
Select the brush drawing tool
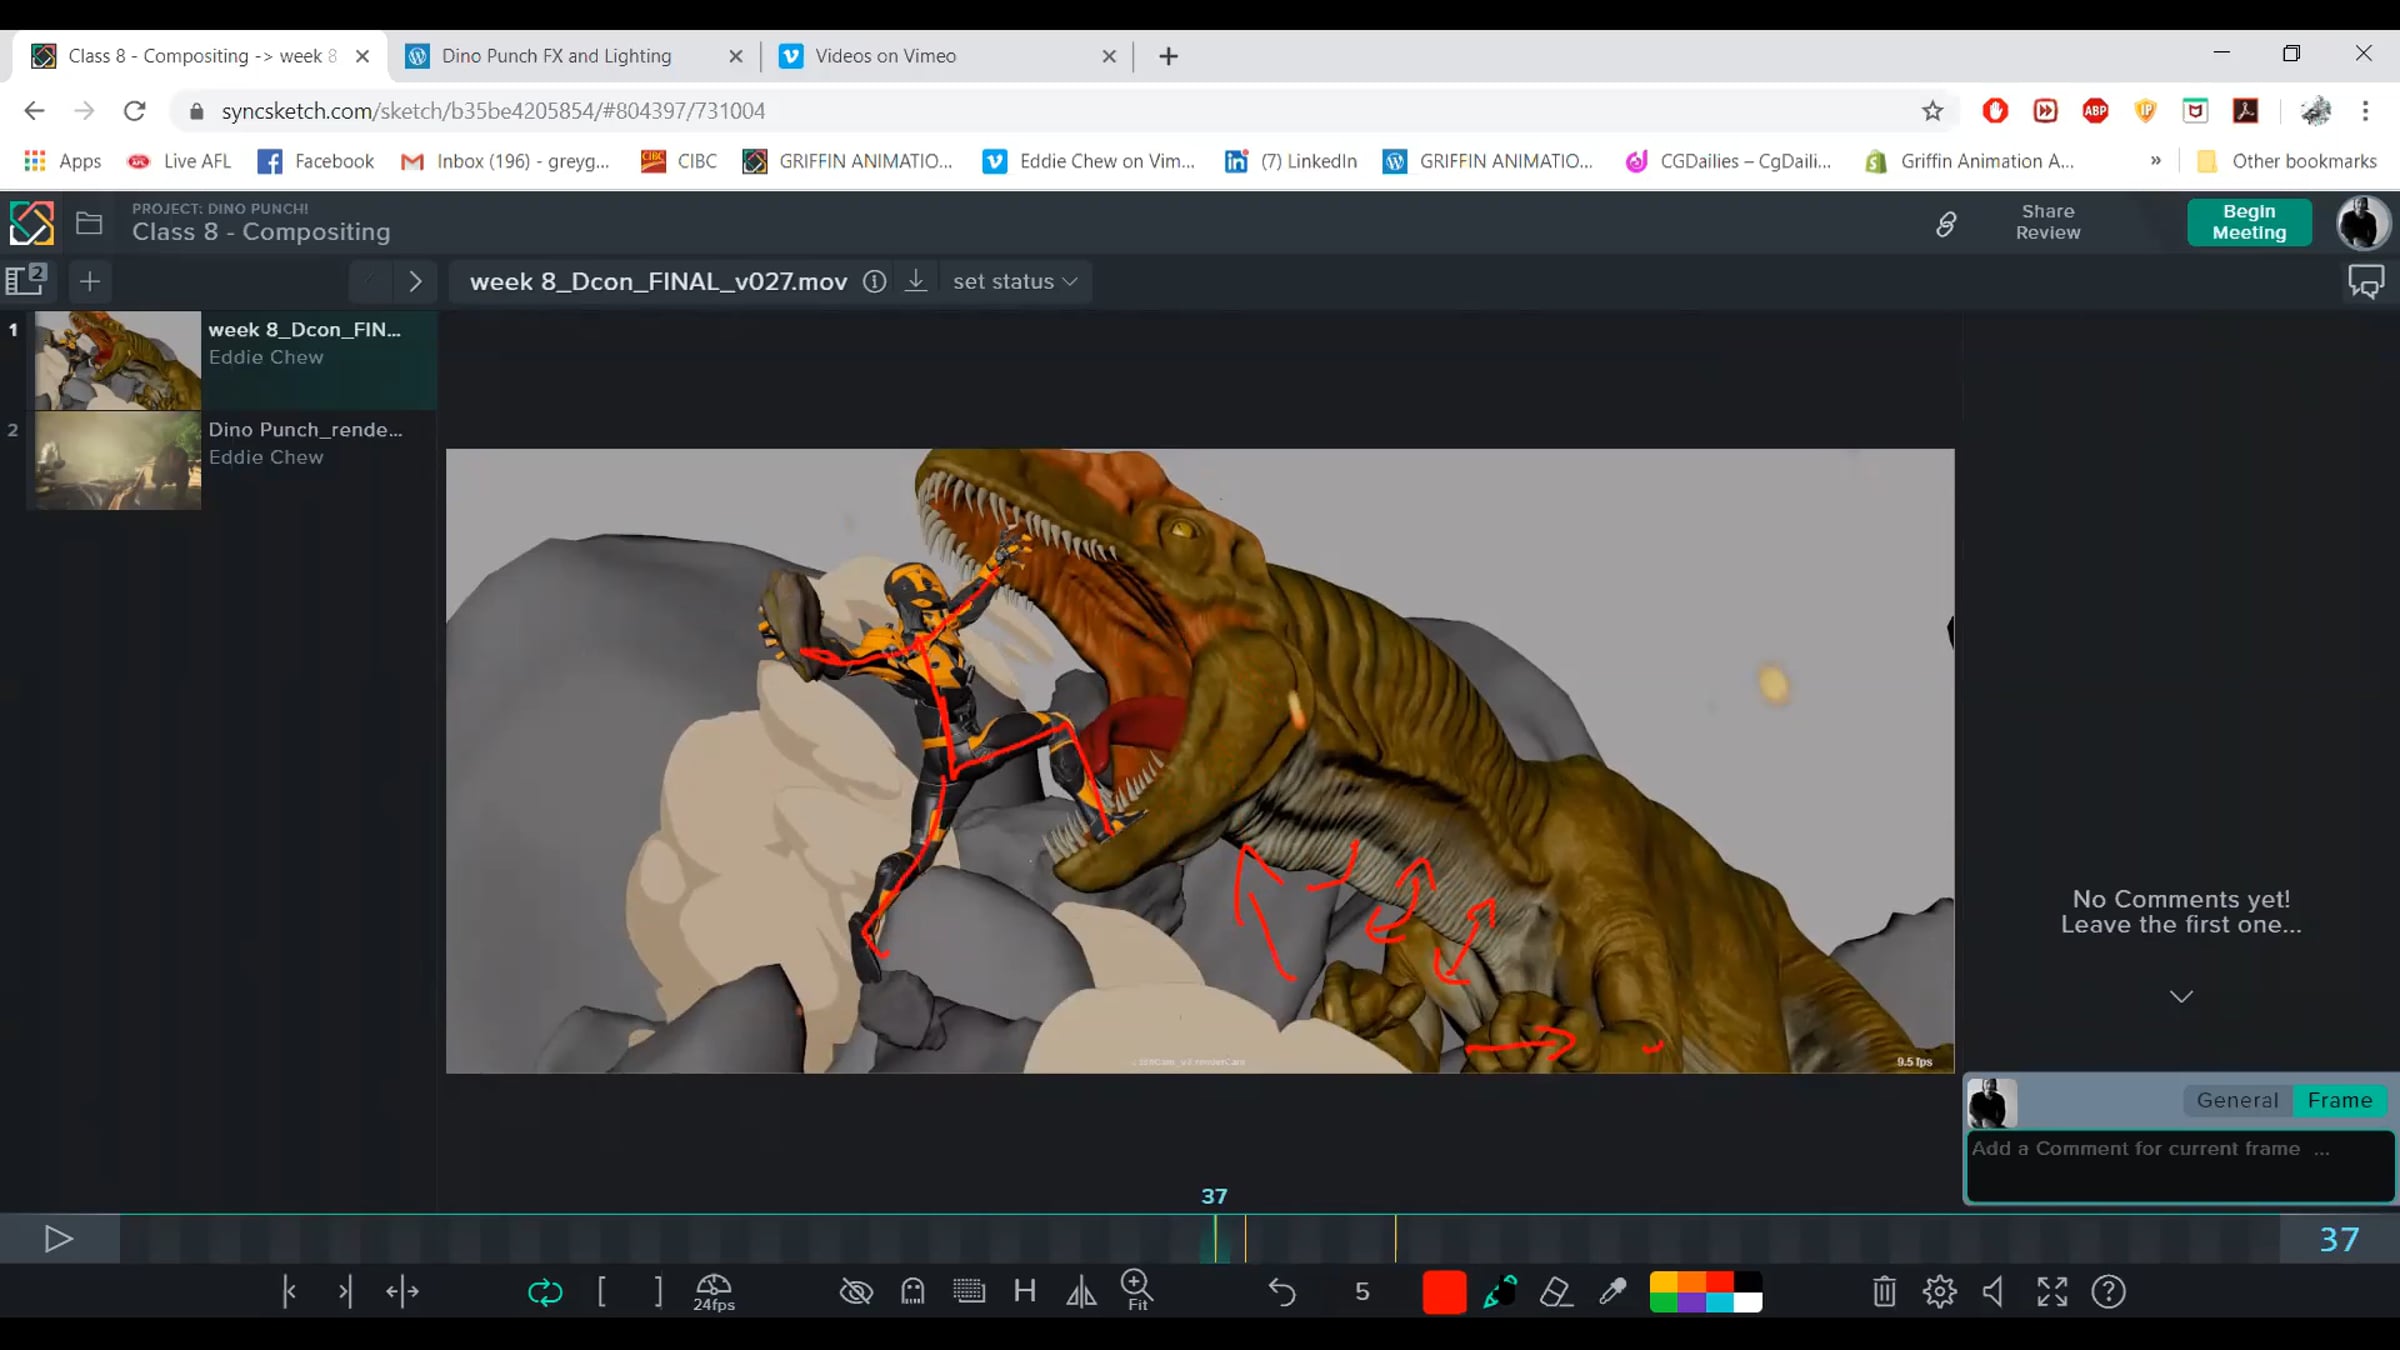1500,1292
